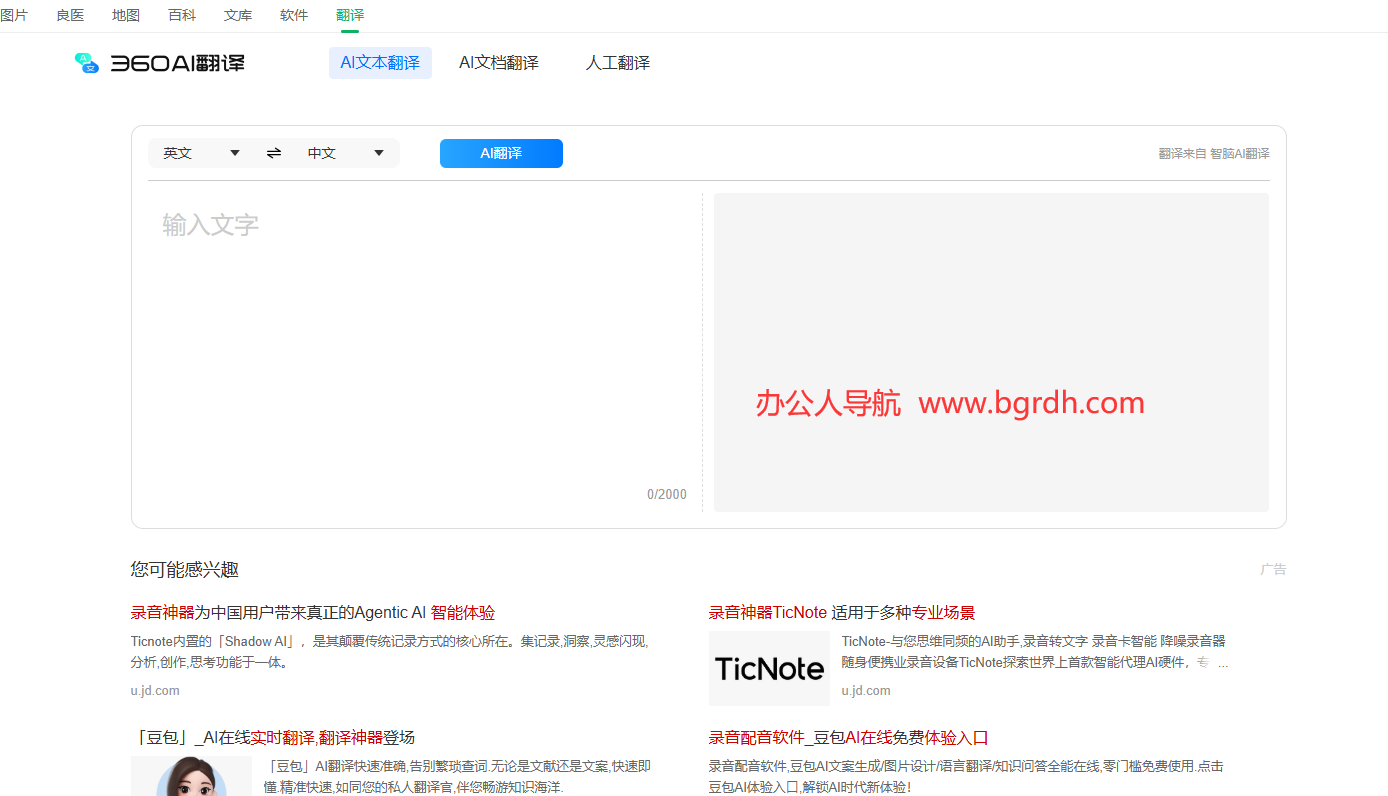This screenshot has height=796, width=1388.
Task: Swap languages with the exchange arrows icon
Action: [x=274, y=153]
